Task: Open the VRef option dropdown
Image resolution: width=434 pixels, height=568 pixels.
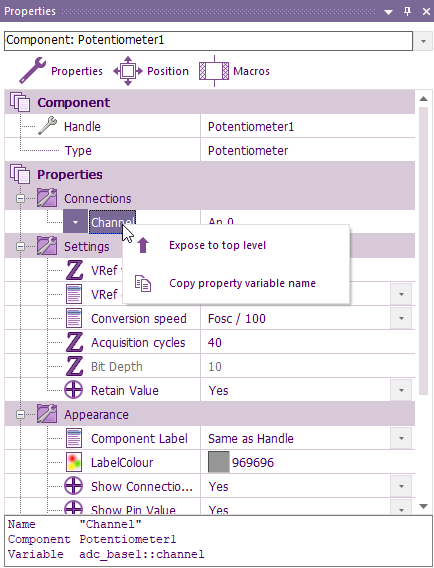Action: [401, 294]
